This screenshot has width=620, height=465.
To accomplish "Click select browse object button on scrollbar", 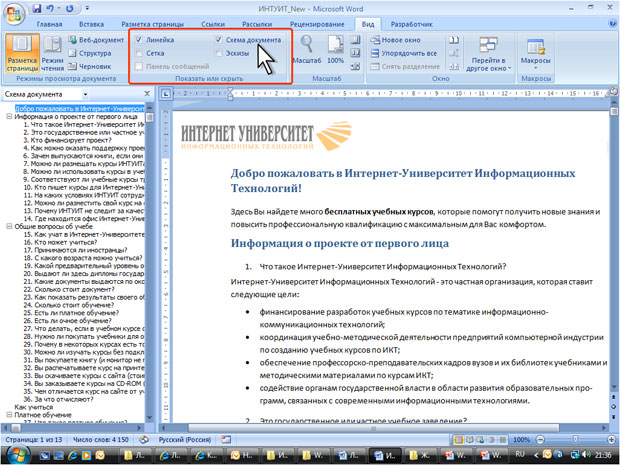I will 614,406.
